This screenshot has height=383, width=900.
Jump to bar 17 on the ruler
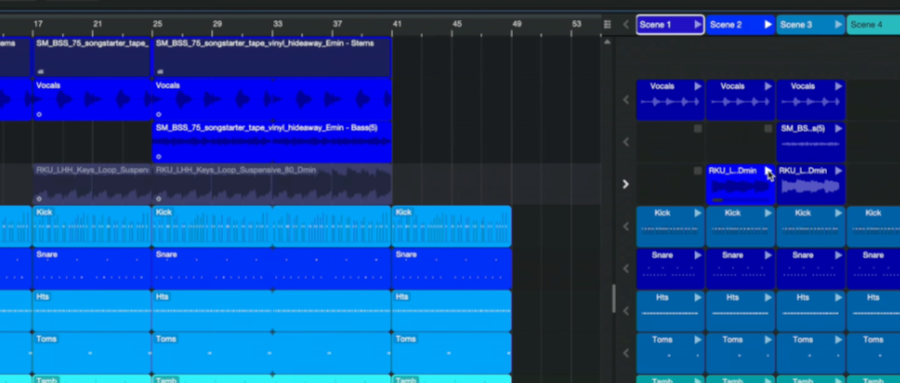pyautogui.click(x=38, y=24)
